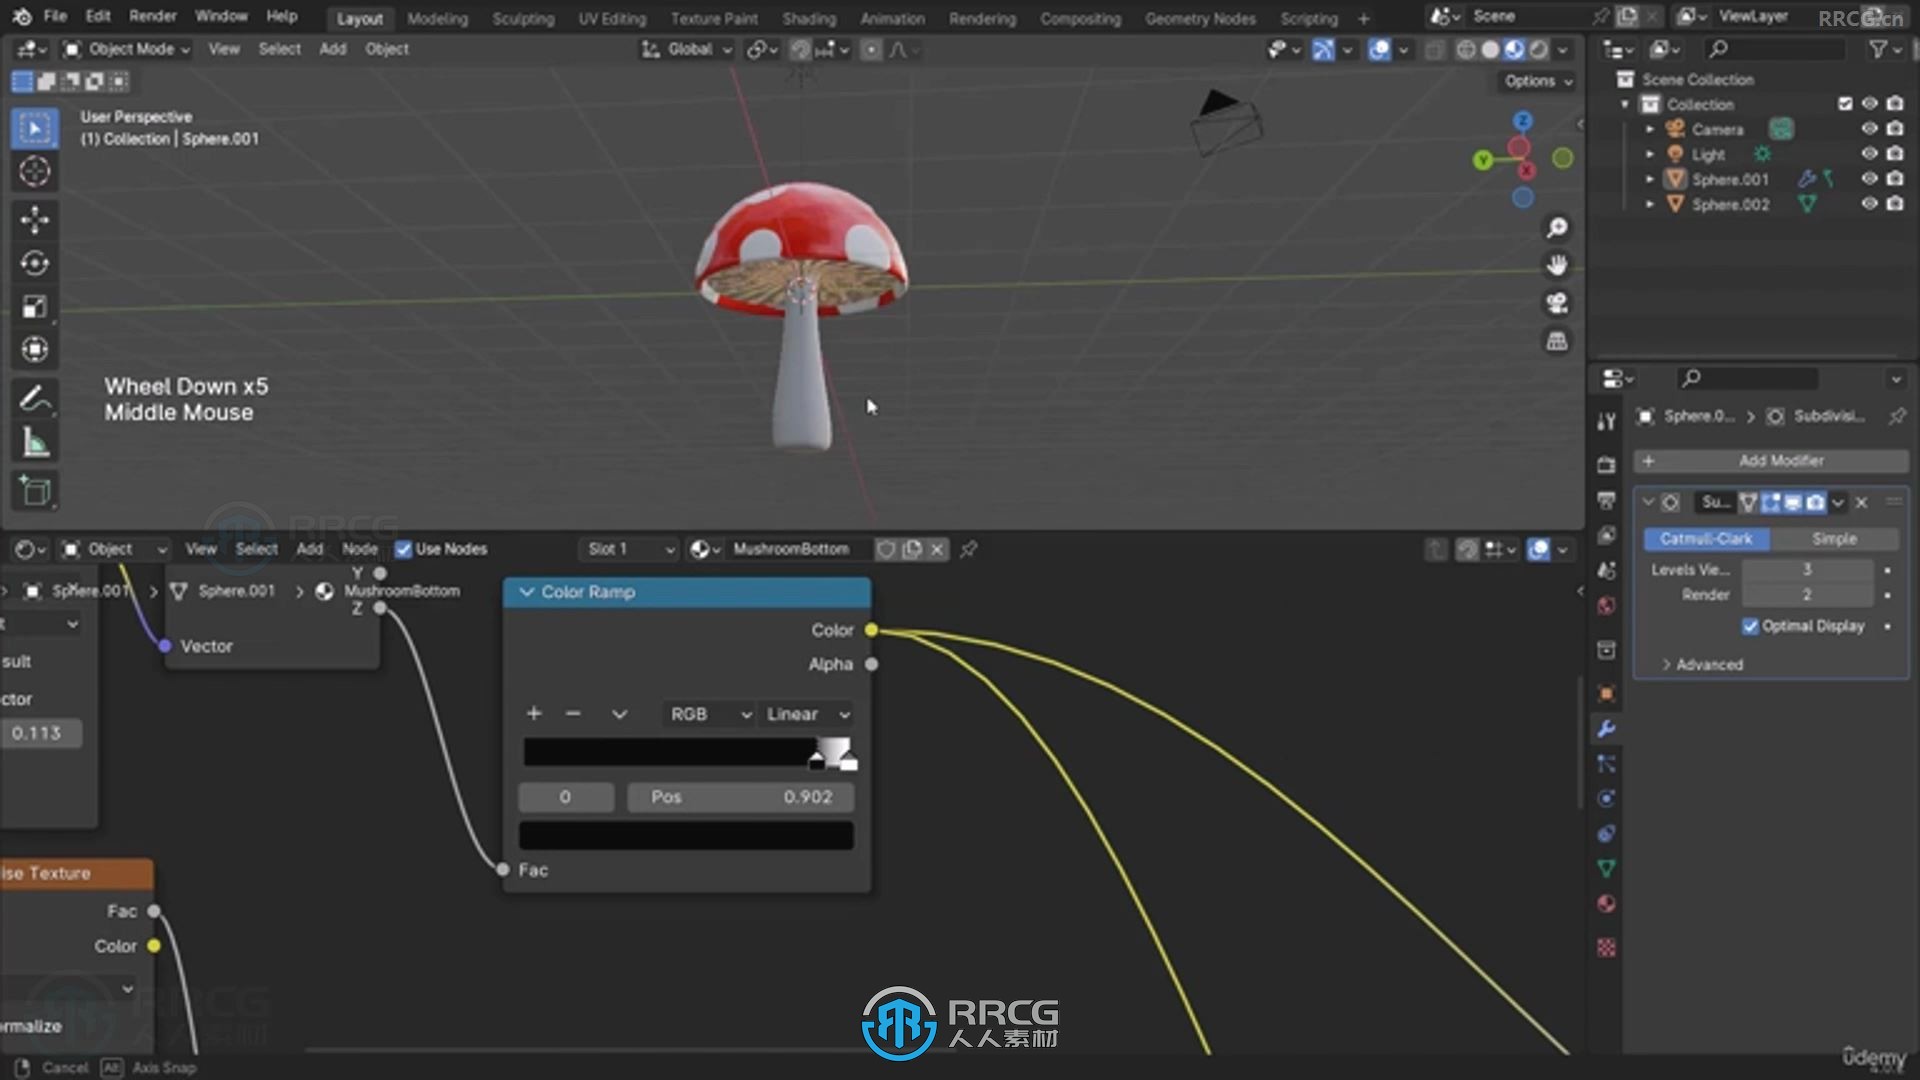Viewport: 1920px width, 1080px height.
Task: Click the Subdivision modifier icon
Action: 1770,415
